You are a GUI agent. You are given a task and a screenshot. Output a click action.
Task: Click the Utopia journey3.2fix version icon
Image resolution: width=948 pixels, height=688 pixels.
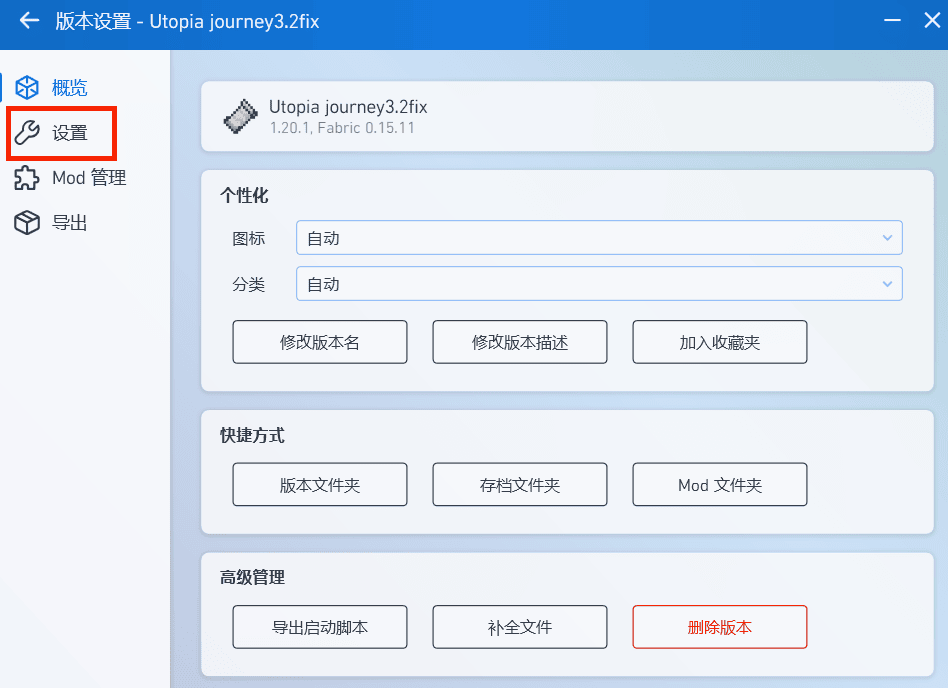pyautogui.click(x=241, y=116)
